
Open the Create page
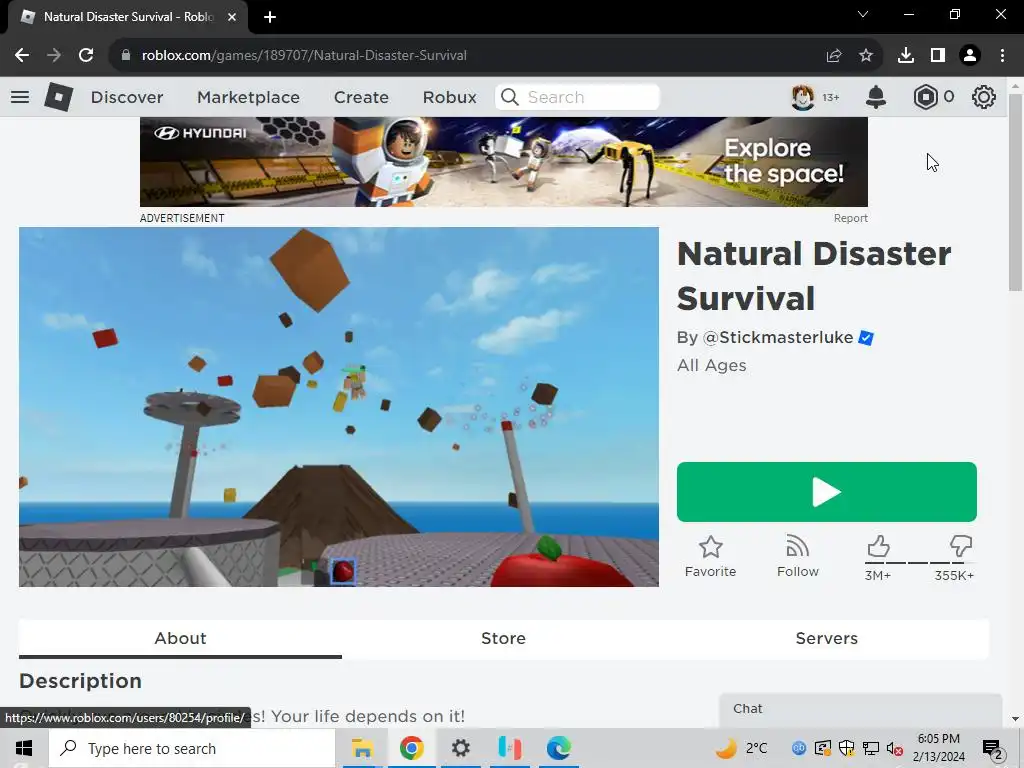point(361,97)
